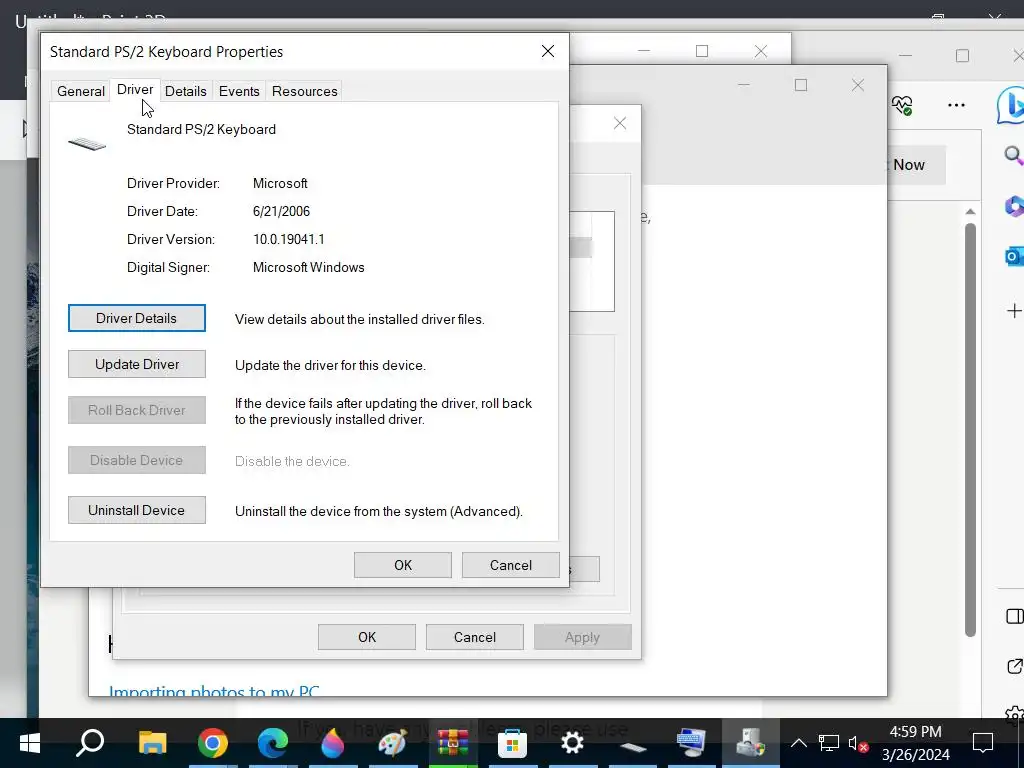Open the Bing Copilot sidebar icon
The image size is (1024, 768).
point(1010,105)
